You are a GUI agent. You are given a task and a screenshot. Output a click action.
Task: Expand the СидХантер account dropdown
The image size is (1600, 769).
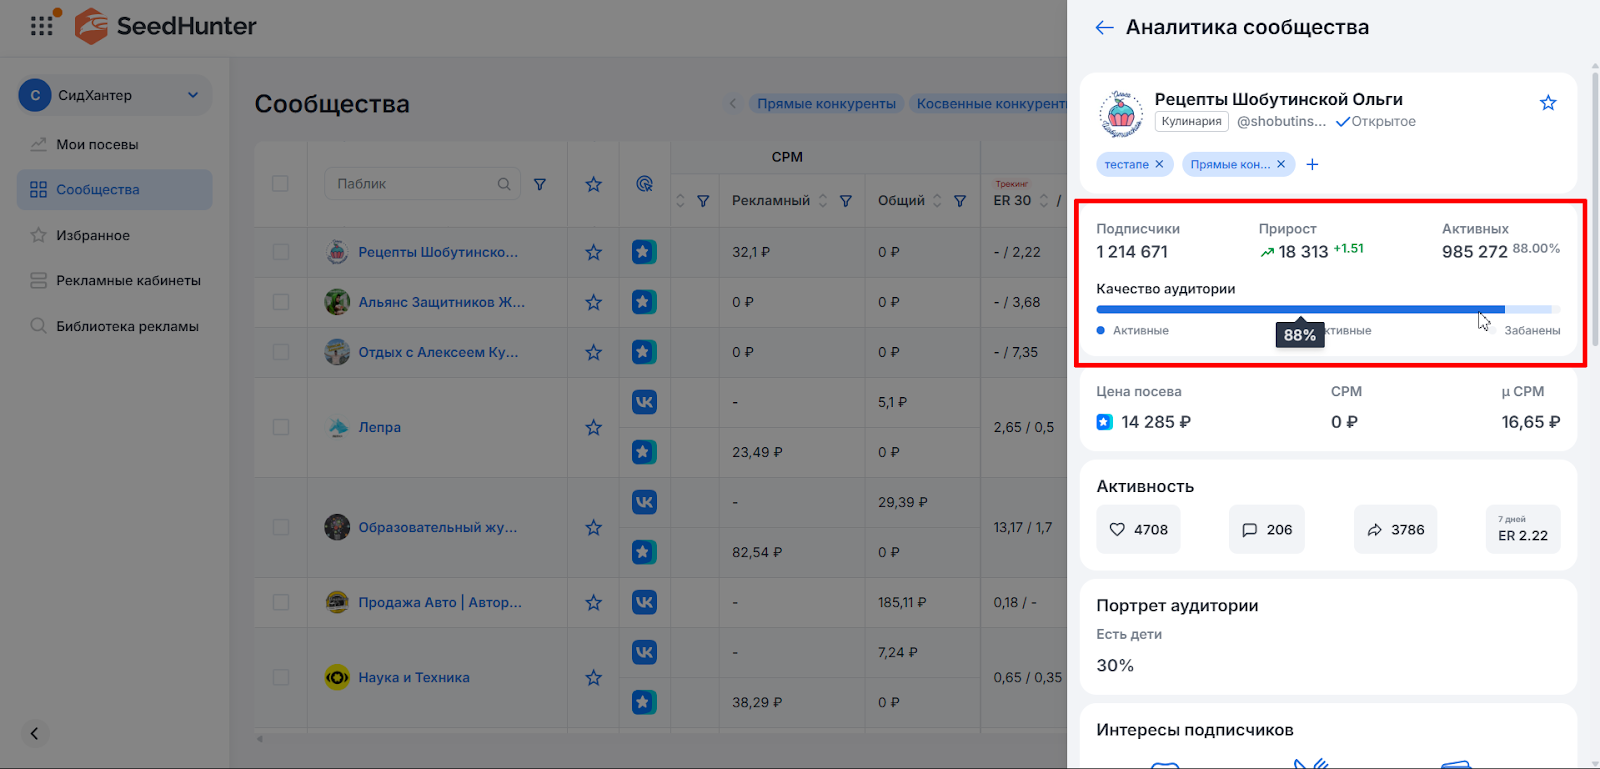pyautogui.click(x=193, y=95)
